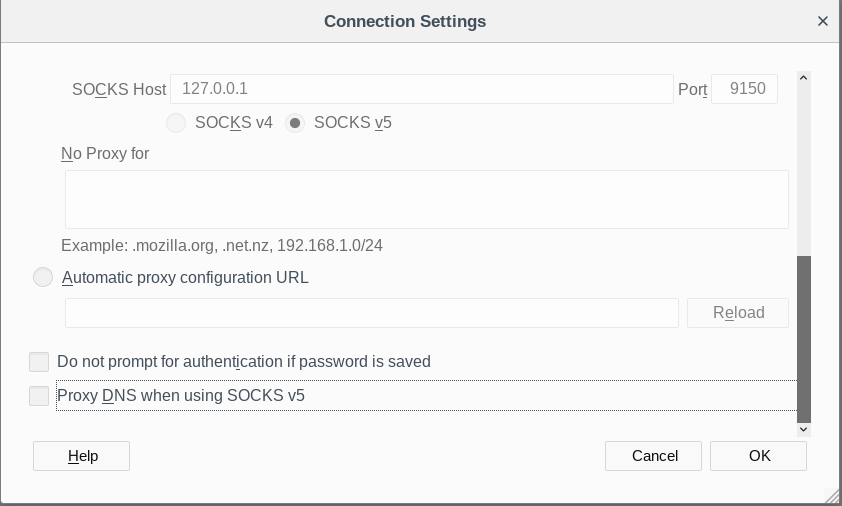Click the scroll up arrow icon

point(803,78)
